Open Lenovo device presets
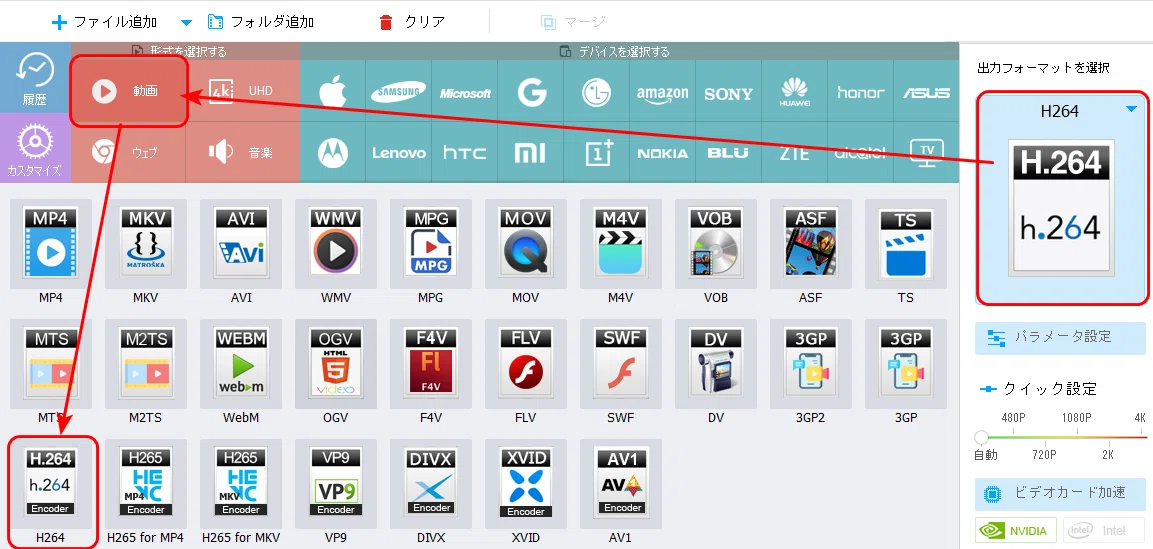 pyautogui.click(x=399, y=152)
